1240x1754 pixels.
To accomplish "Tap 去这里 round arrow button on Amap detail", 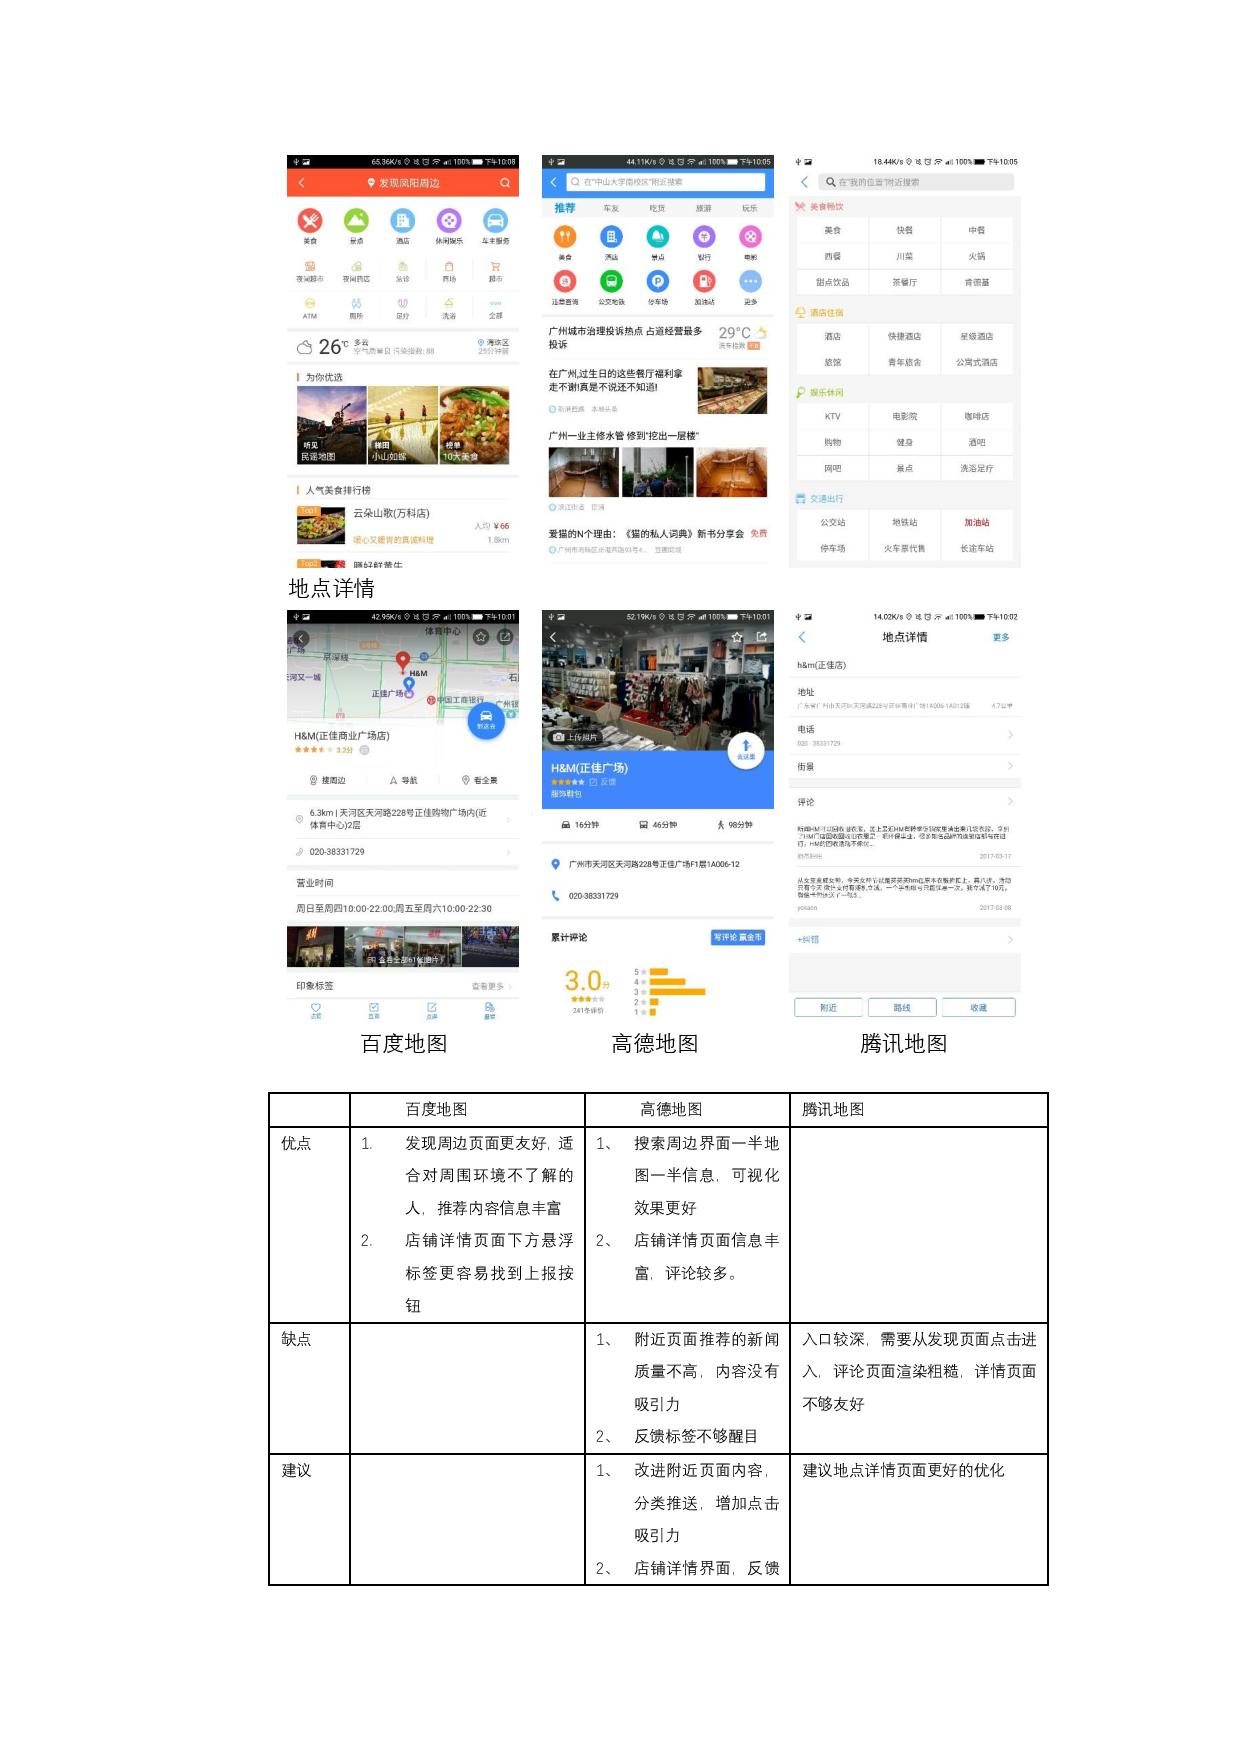I will pos(746,750).
